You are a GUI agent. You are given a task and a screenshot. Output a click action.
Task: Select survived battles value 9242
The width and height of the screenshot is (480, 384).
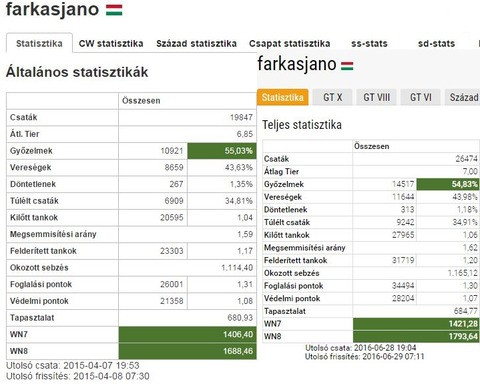[405, 222]
